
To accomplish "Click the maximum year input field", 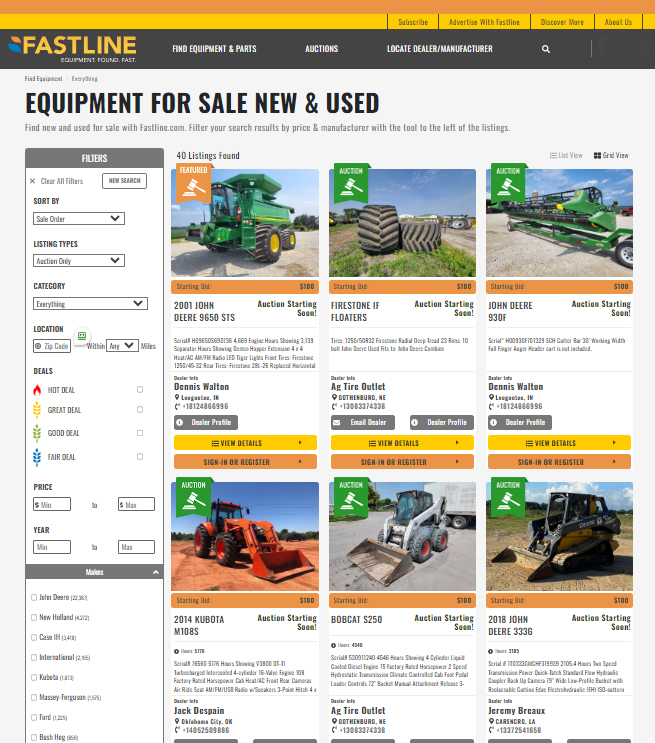I will coord(136,547).
